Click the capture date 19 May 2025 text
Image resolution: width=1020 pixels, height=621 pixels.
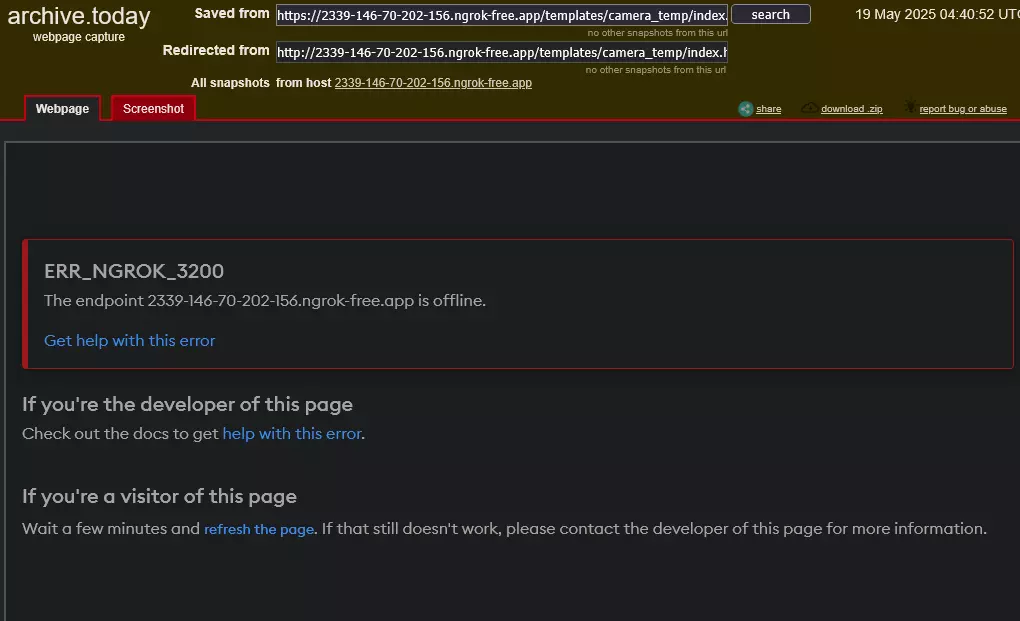click(937, 14)
